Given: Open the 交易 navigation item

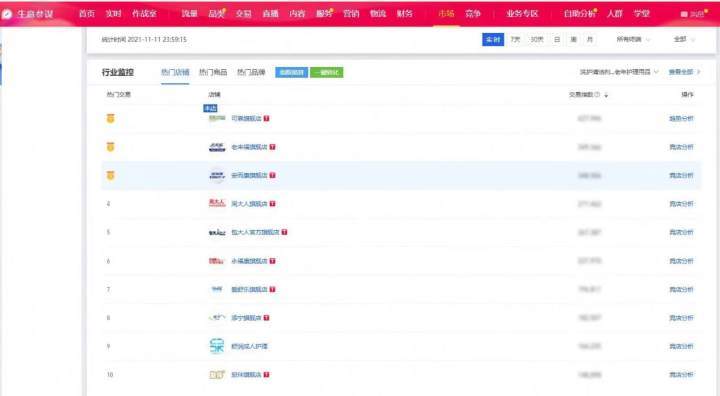Looking at the screenshot, I should (x=243, y=14).
